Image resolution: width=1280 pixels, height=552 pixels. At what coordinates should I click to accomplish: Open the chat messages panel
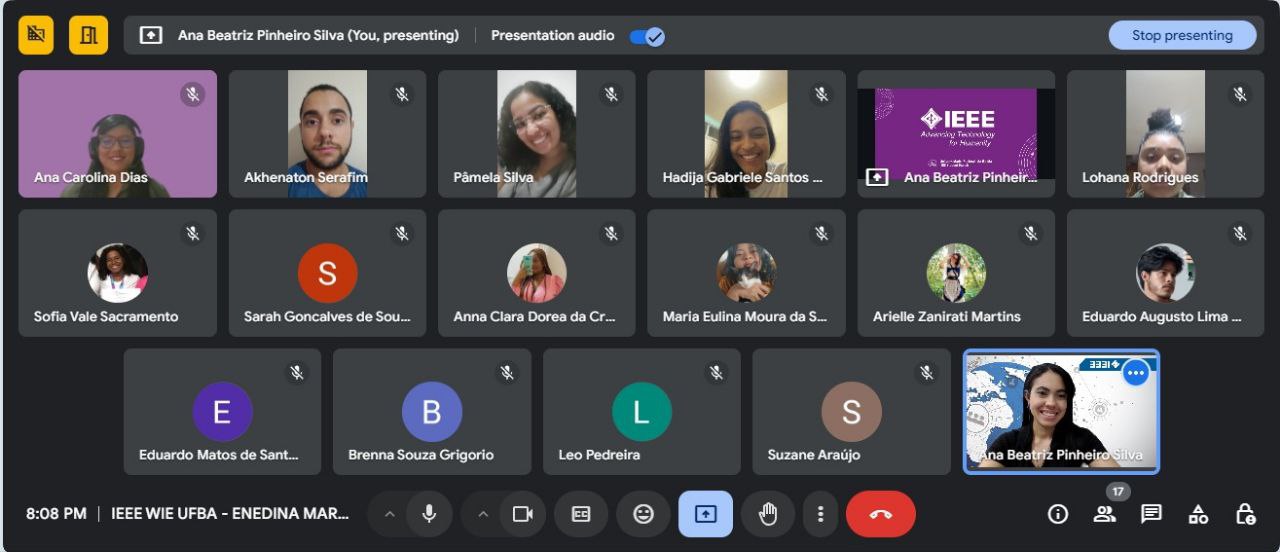pyautogui.click(x=1151, y=514)
